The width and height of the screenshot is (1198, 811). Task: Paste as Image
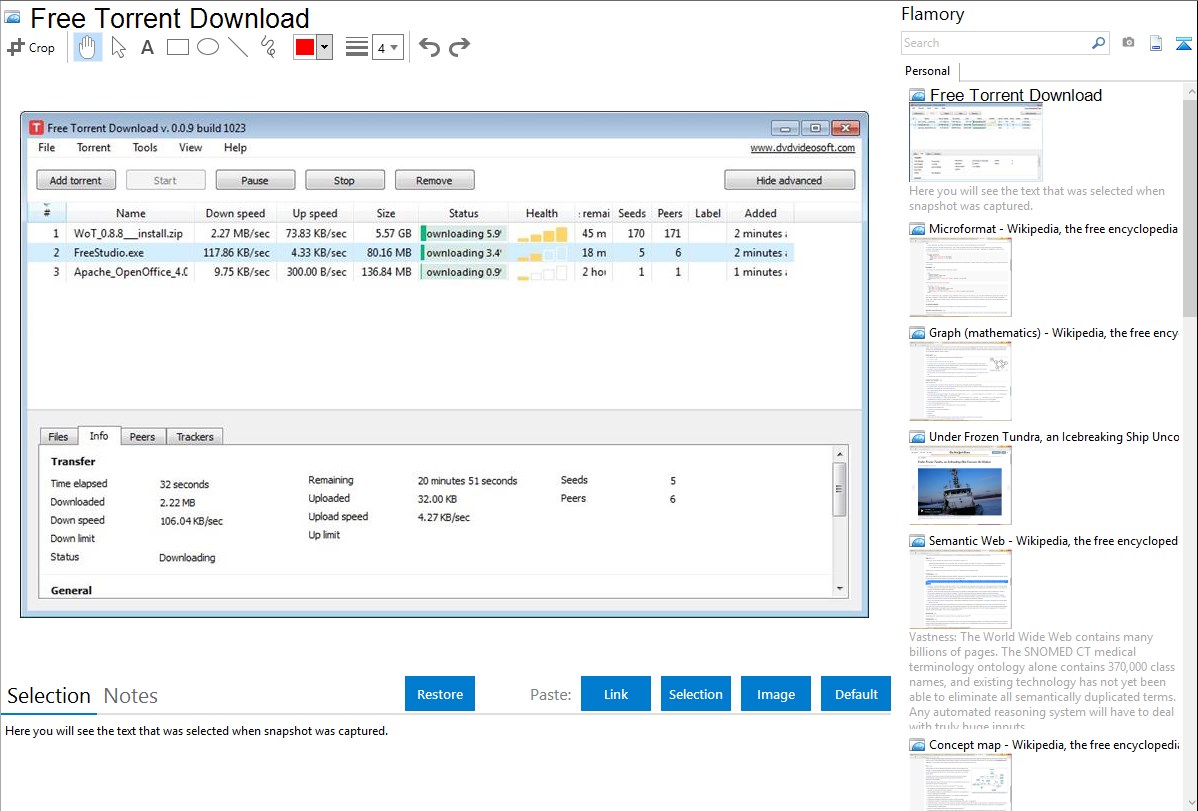[x=775, y=694]
